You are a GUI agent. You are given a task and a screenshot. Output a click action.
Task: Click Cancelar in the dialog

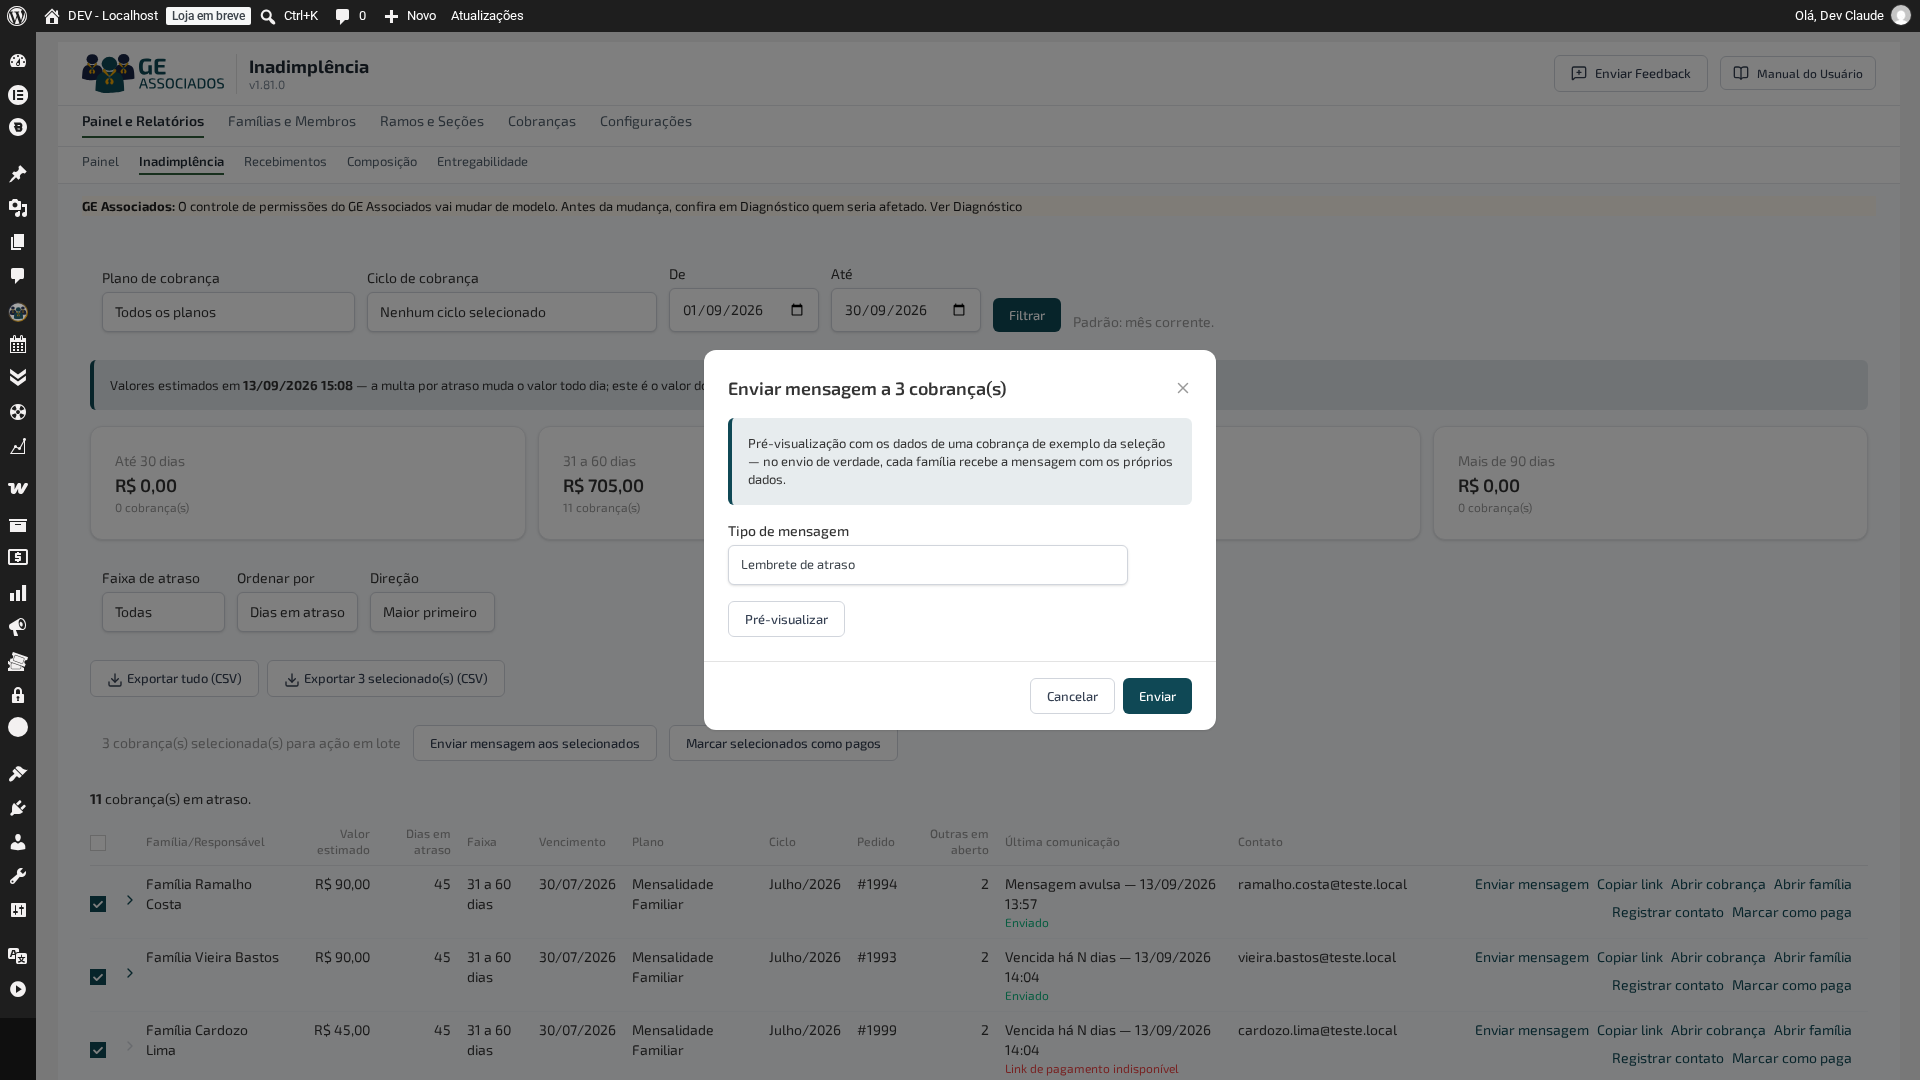click(1072, 696)
